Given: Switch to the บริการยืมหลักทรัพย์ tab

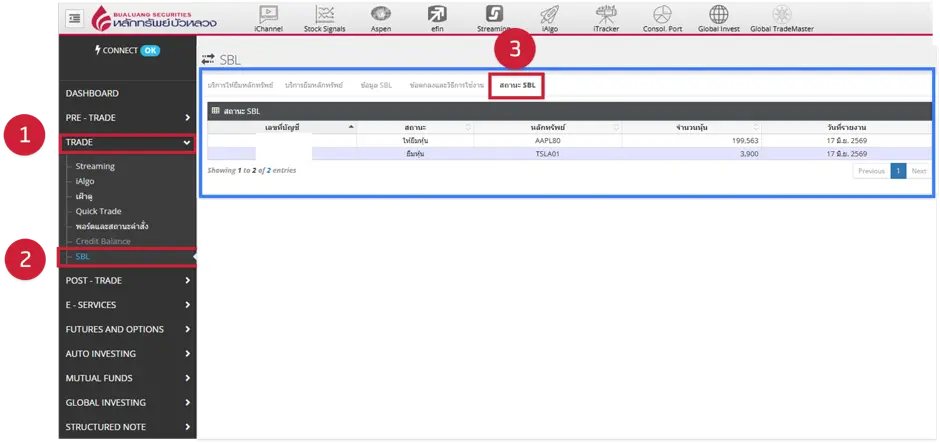Looking at the screenshot, I should tap(314, 85).
